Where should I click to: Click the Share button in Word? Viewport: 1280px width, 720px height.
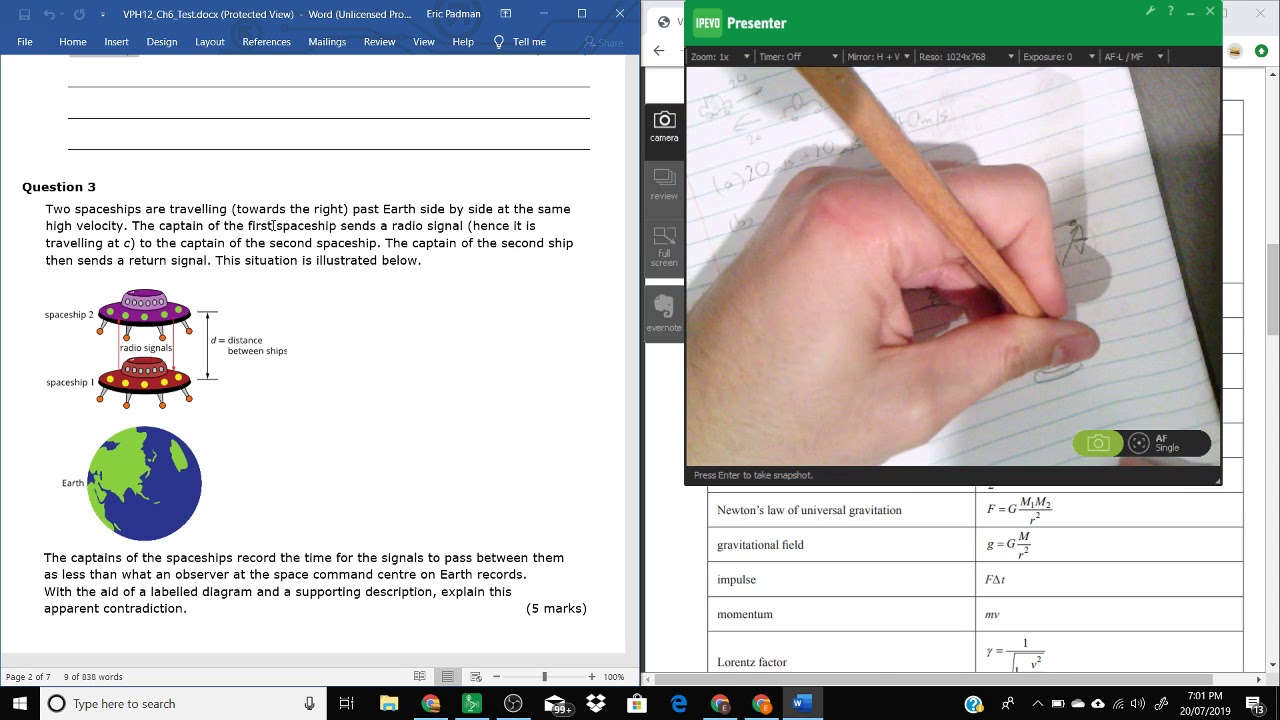click(603, 42)
